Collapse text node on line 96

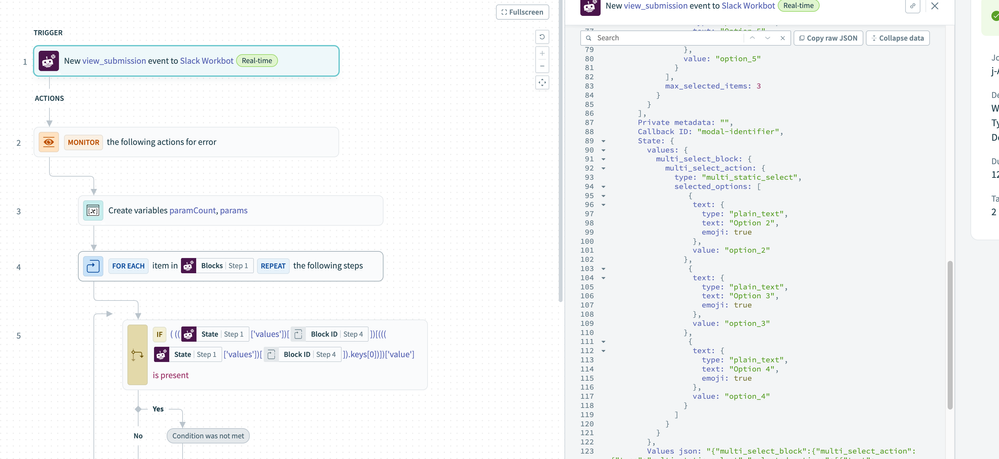[x=603, y=205]
